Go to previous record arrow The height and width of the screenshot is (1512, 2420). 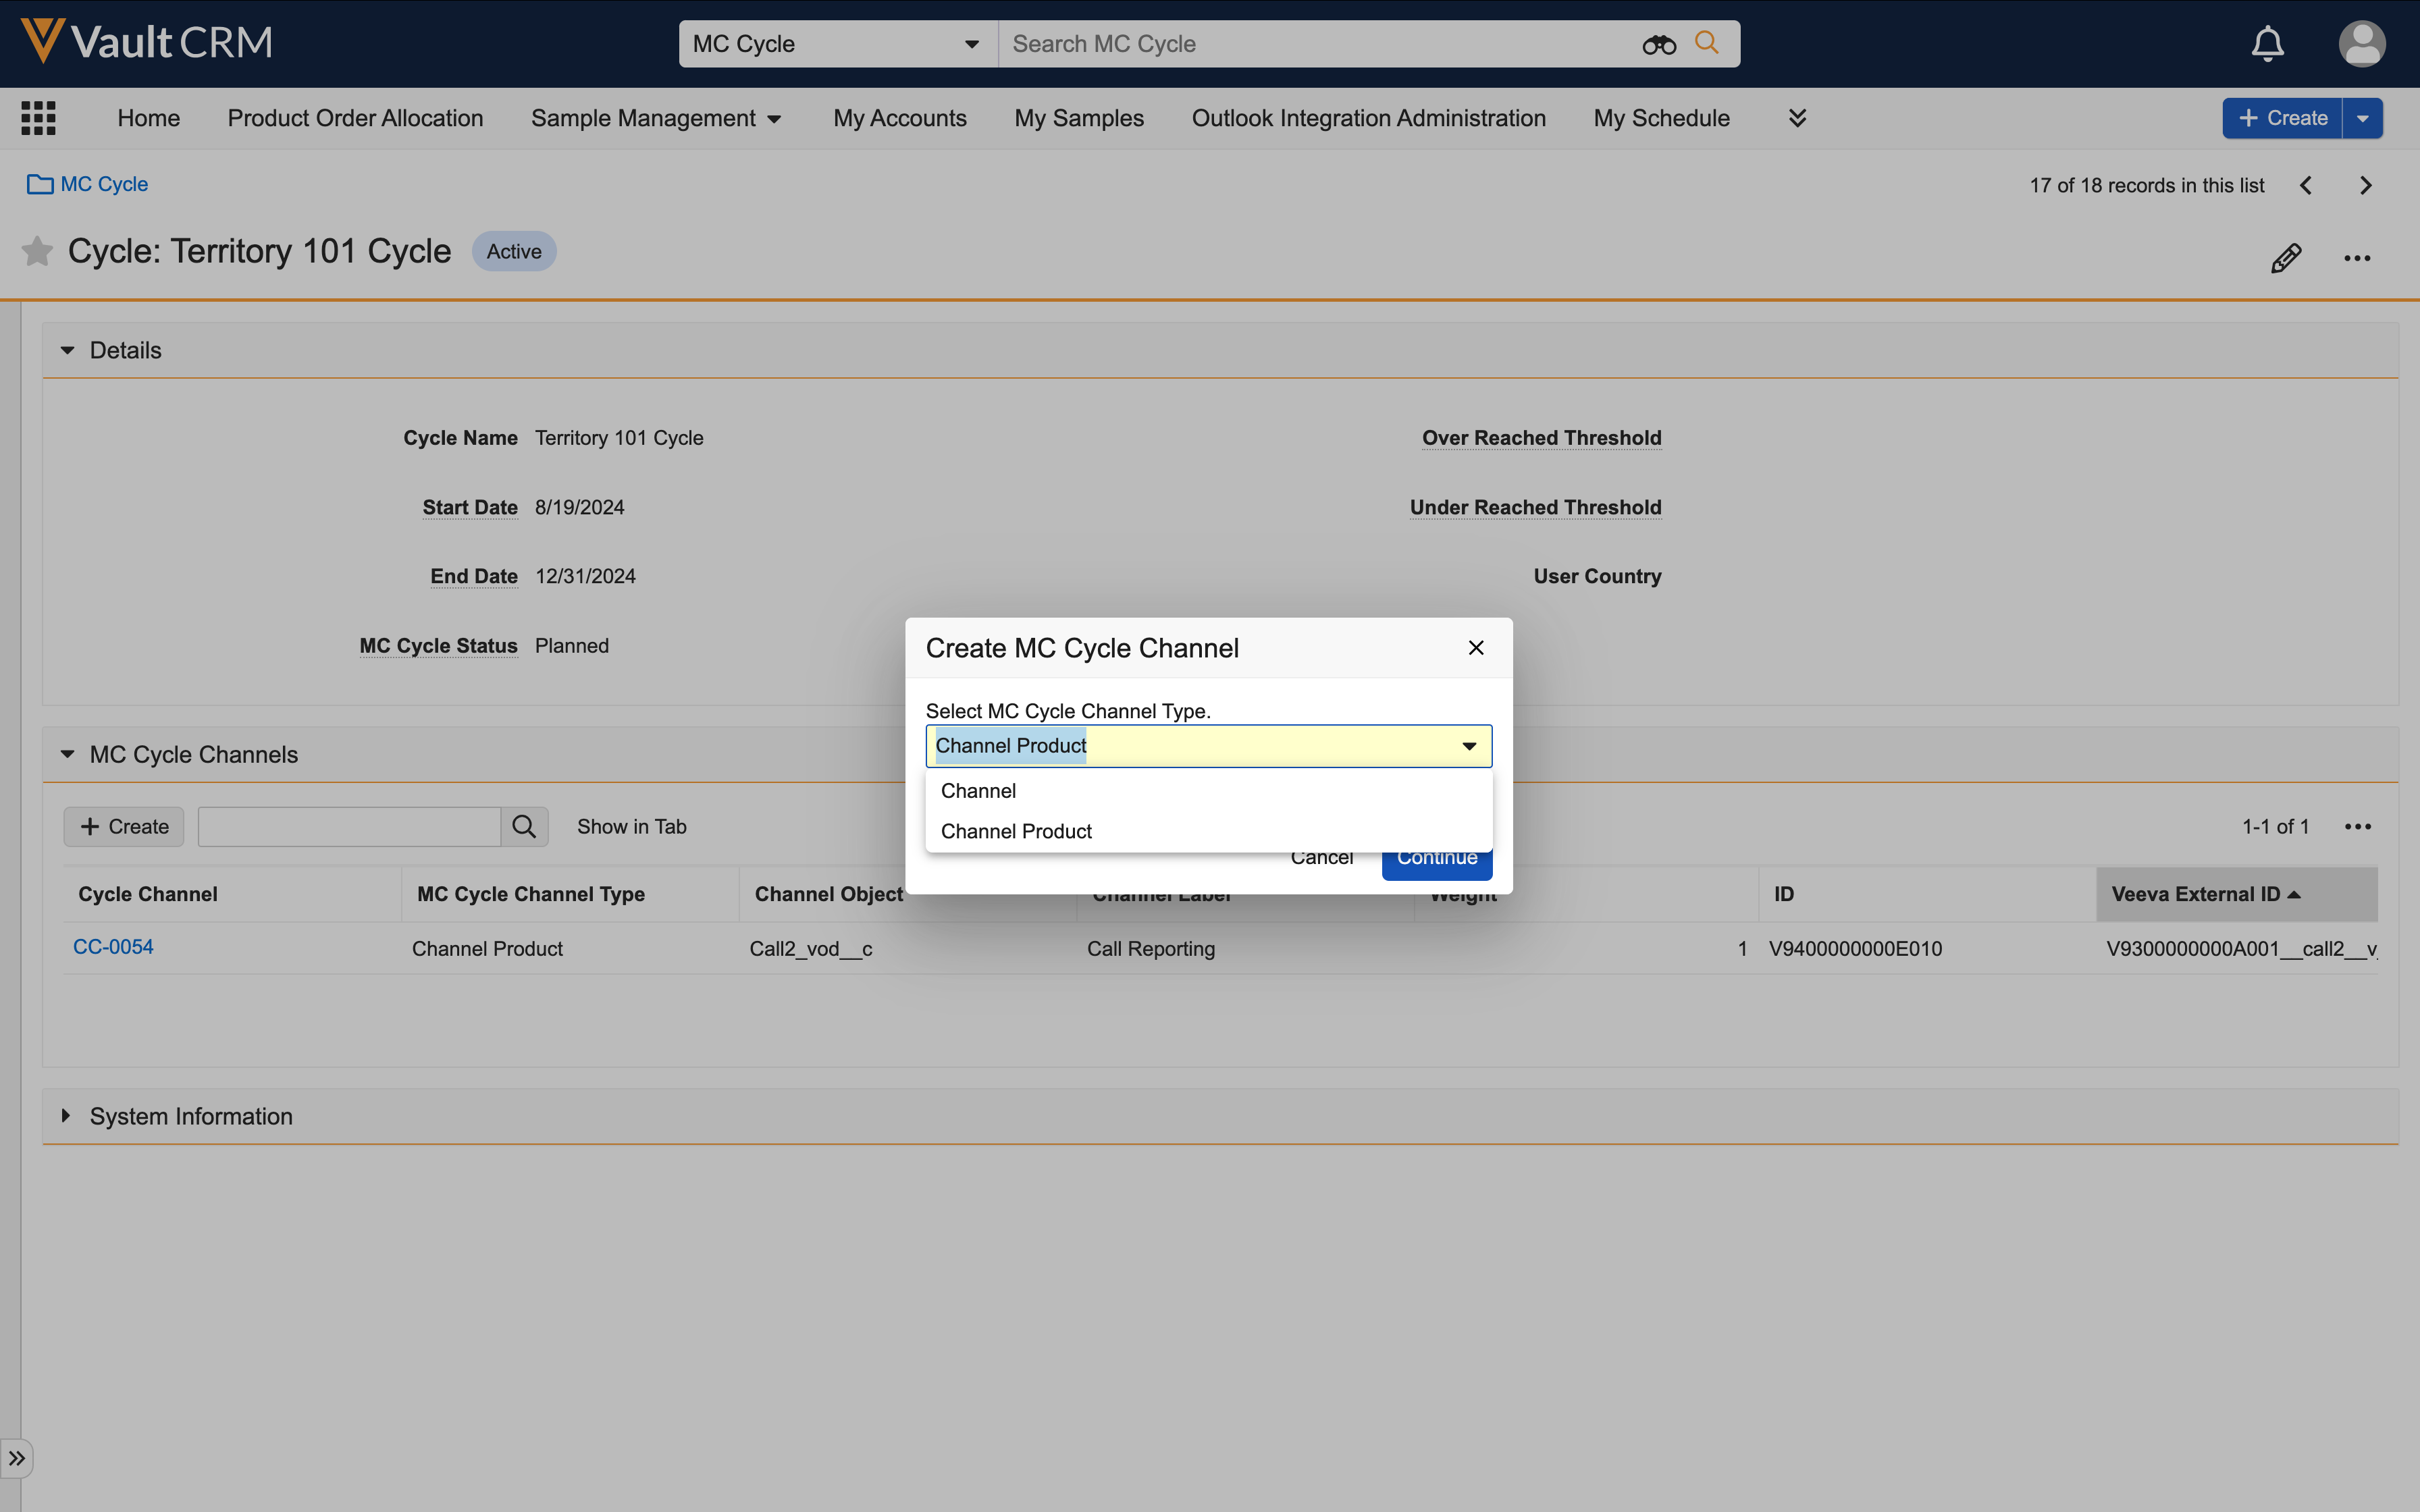pyautogui.click(x=2306, y=186)
